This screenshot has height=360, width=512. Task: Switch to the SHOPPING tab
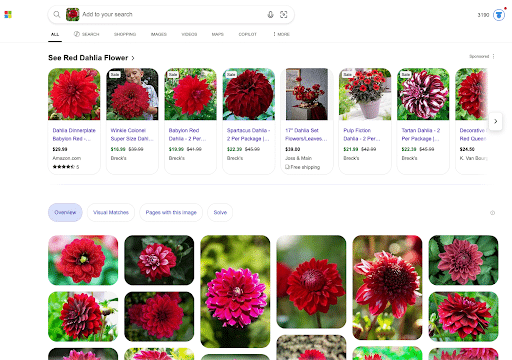point(125,34)
